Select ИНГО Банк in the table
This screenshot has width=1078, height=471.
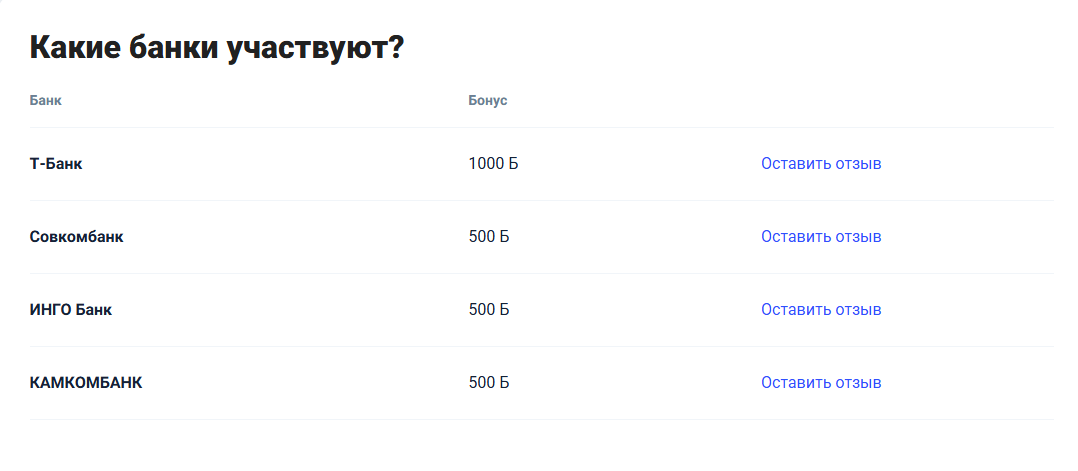click(x=71, y=310)
